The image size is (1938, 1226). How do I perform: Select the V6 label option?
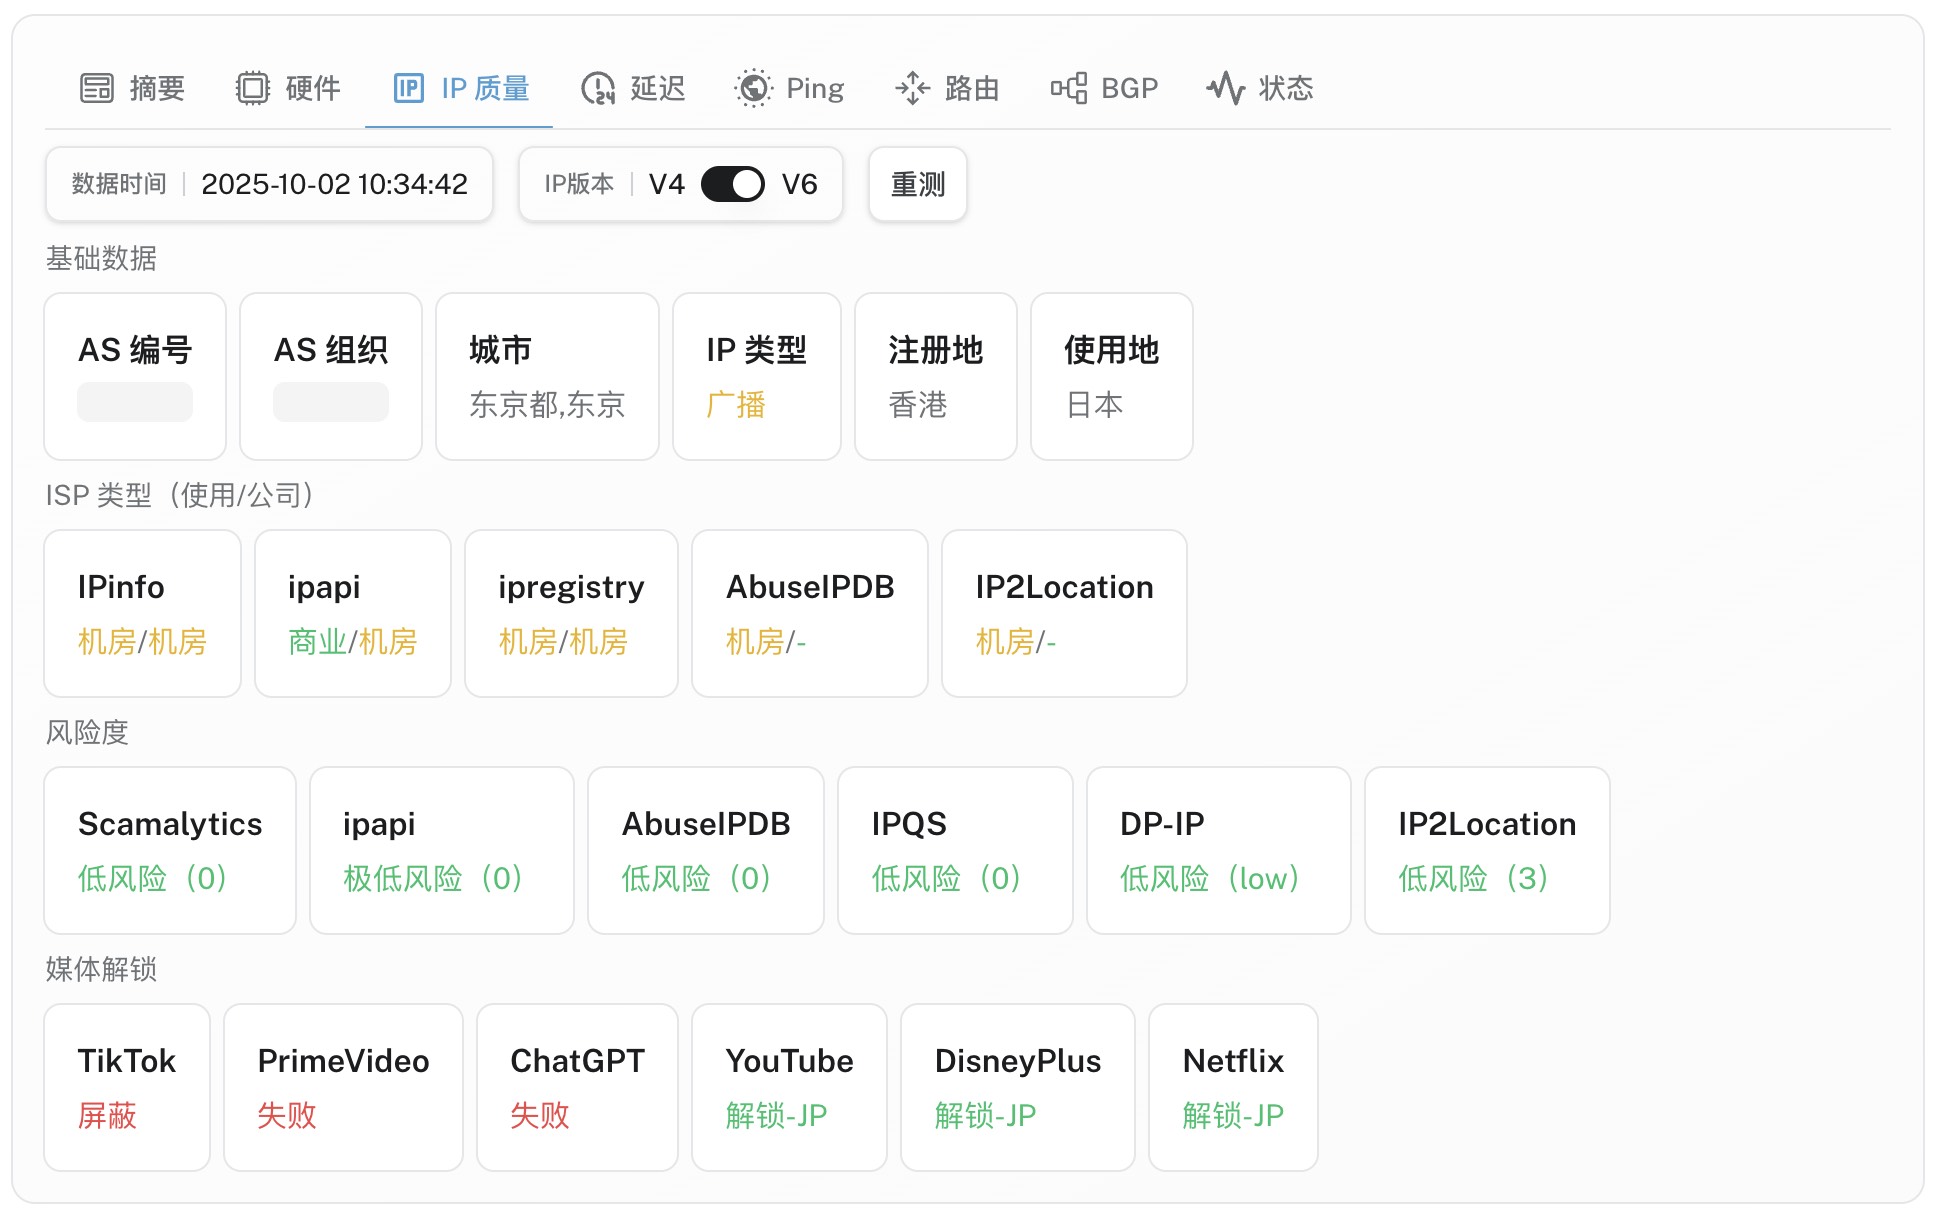(799, 184)
